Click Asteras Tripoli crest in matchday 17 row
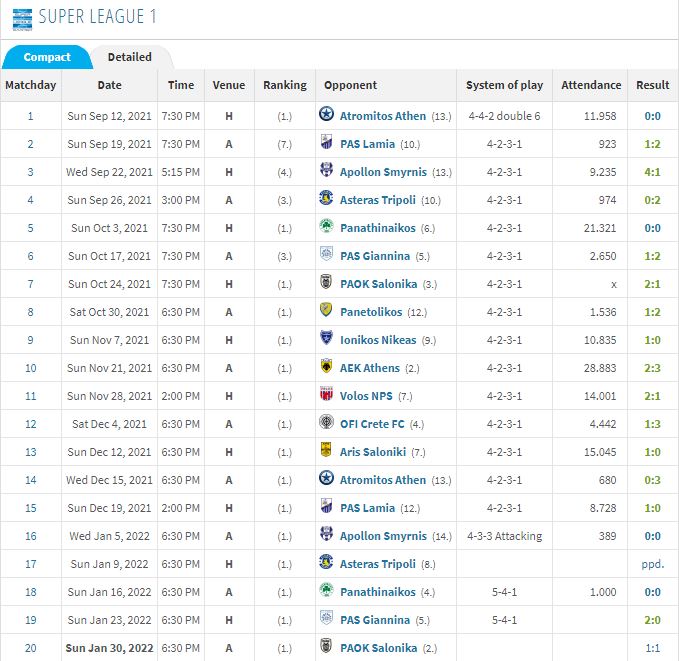Viewport: 679px width, 661px height. click(326, 562)
